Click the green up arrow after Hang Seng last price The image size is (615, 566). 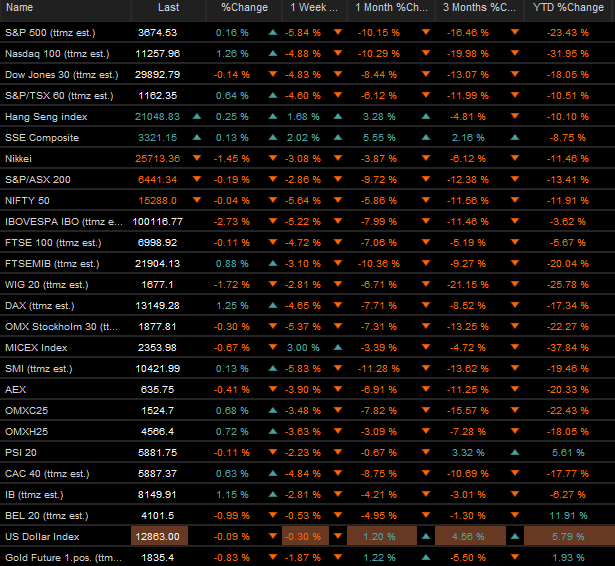coord(196,117)
